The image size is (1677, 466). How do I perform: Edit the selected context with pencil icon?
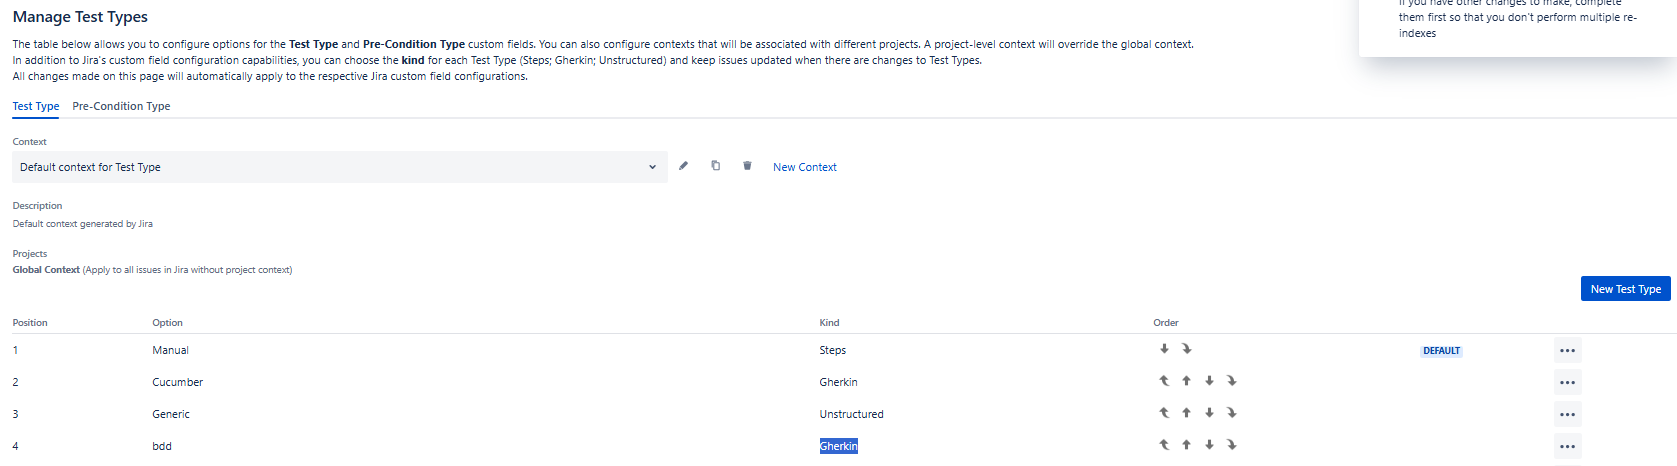(684, 166)
